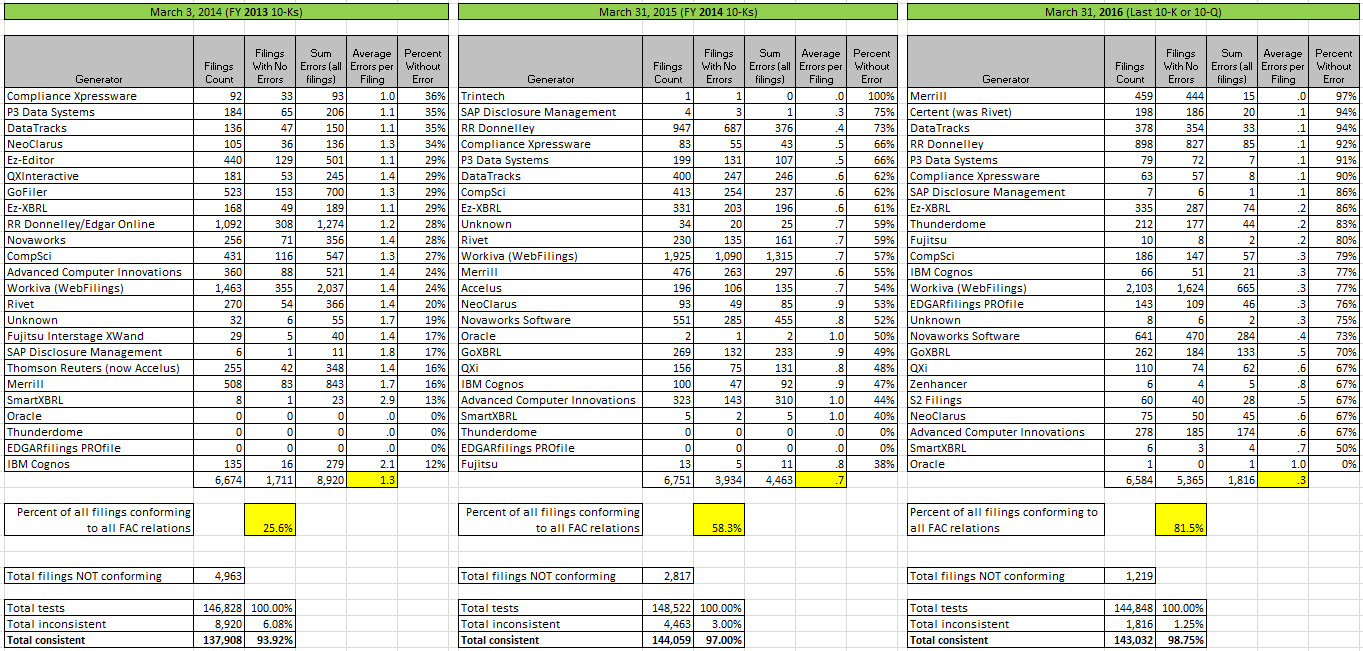Select the 1,711 filings with no errors total
1363x651 pixels.
[270, 480]
